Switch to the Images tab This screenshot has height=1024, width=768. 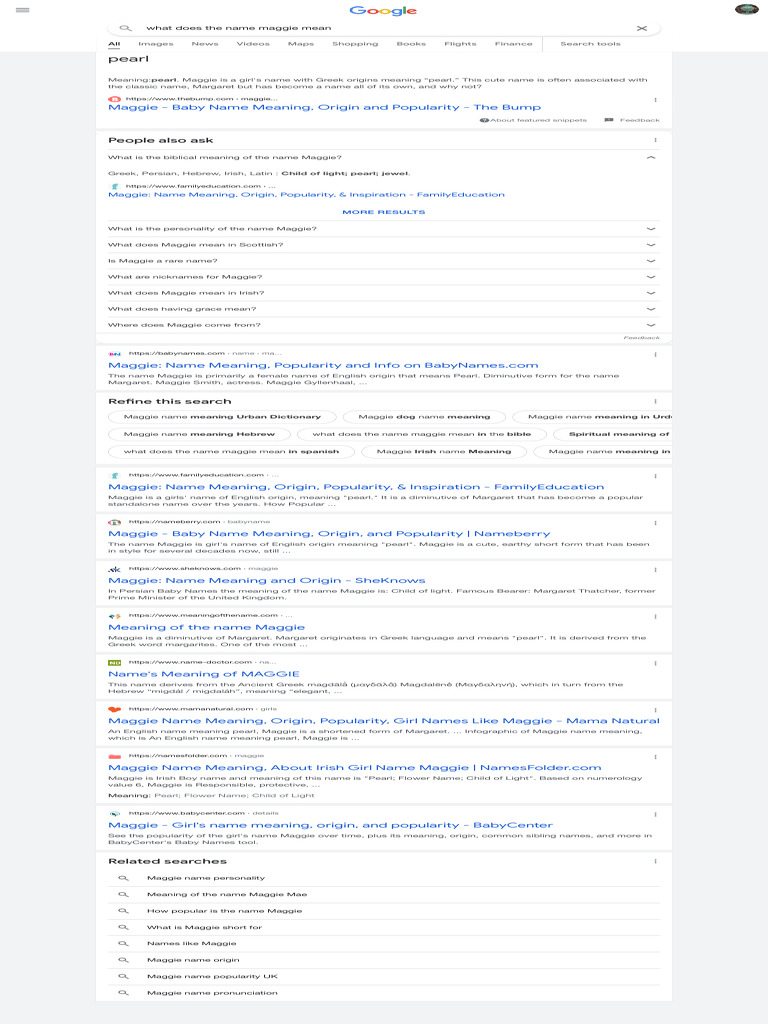[x=155, y=44]
